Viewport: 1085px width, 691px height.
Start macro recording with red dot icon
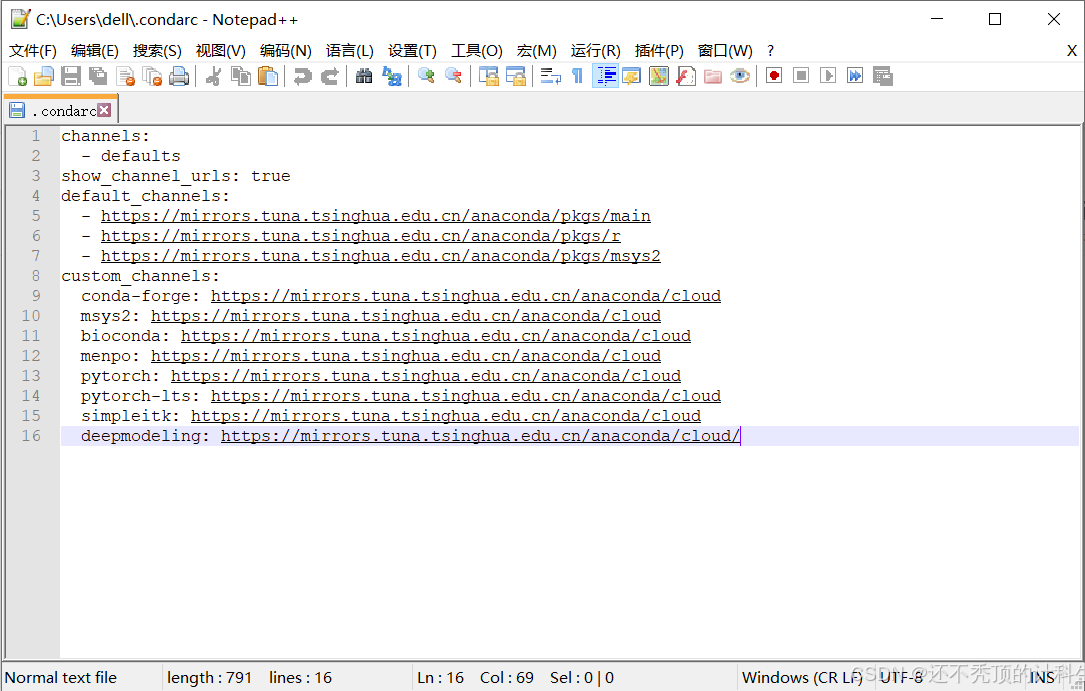774,76
